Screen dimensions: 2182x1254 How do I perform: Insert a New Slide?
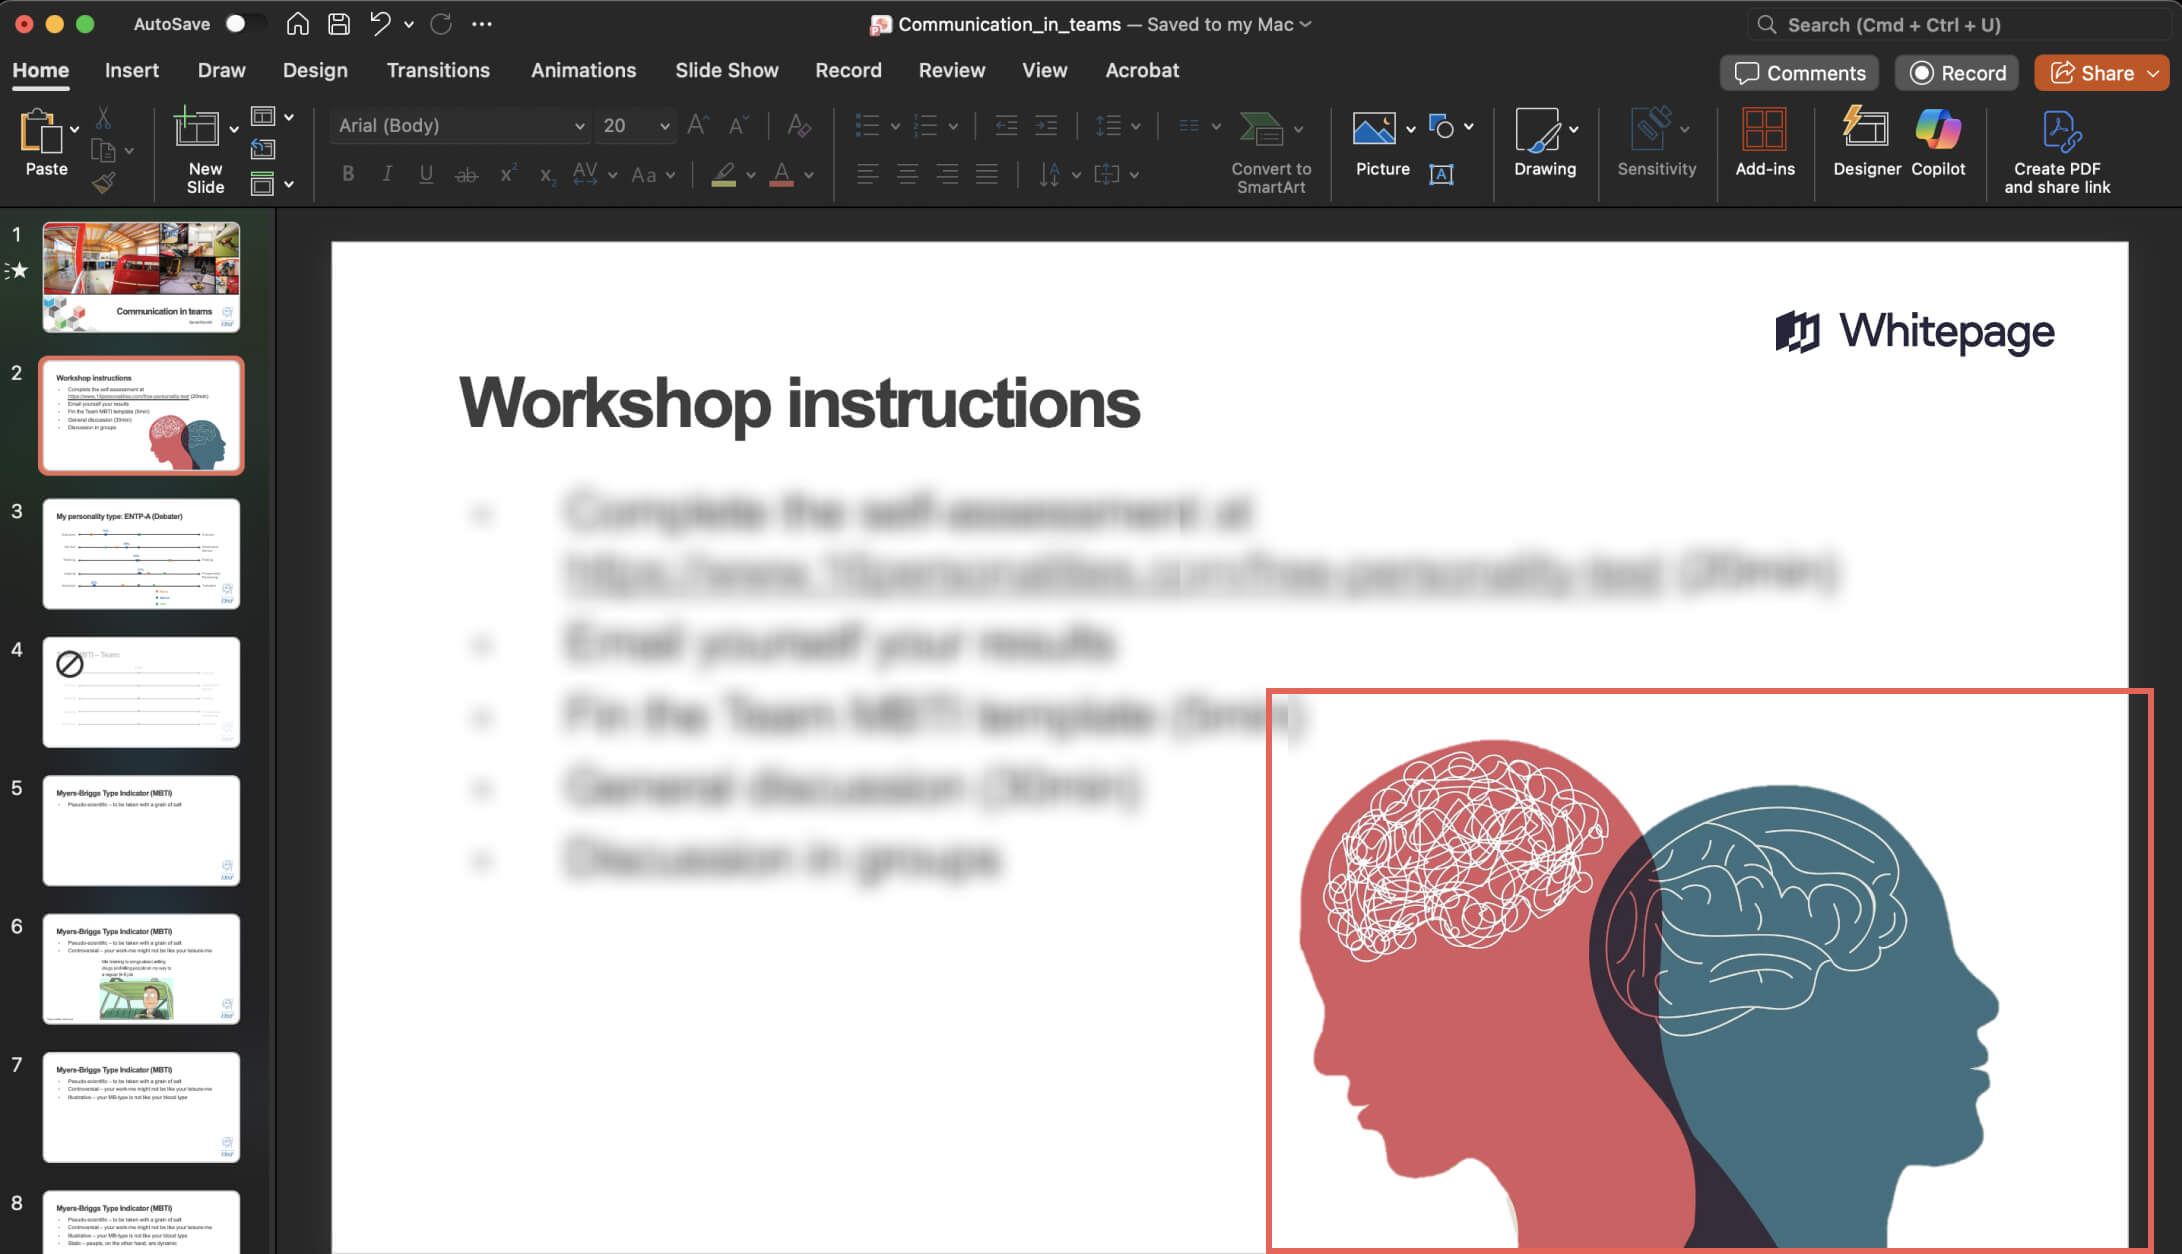[x=199, y=150]
